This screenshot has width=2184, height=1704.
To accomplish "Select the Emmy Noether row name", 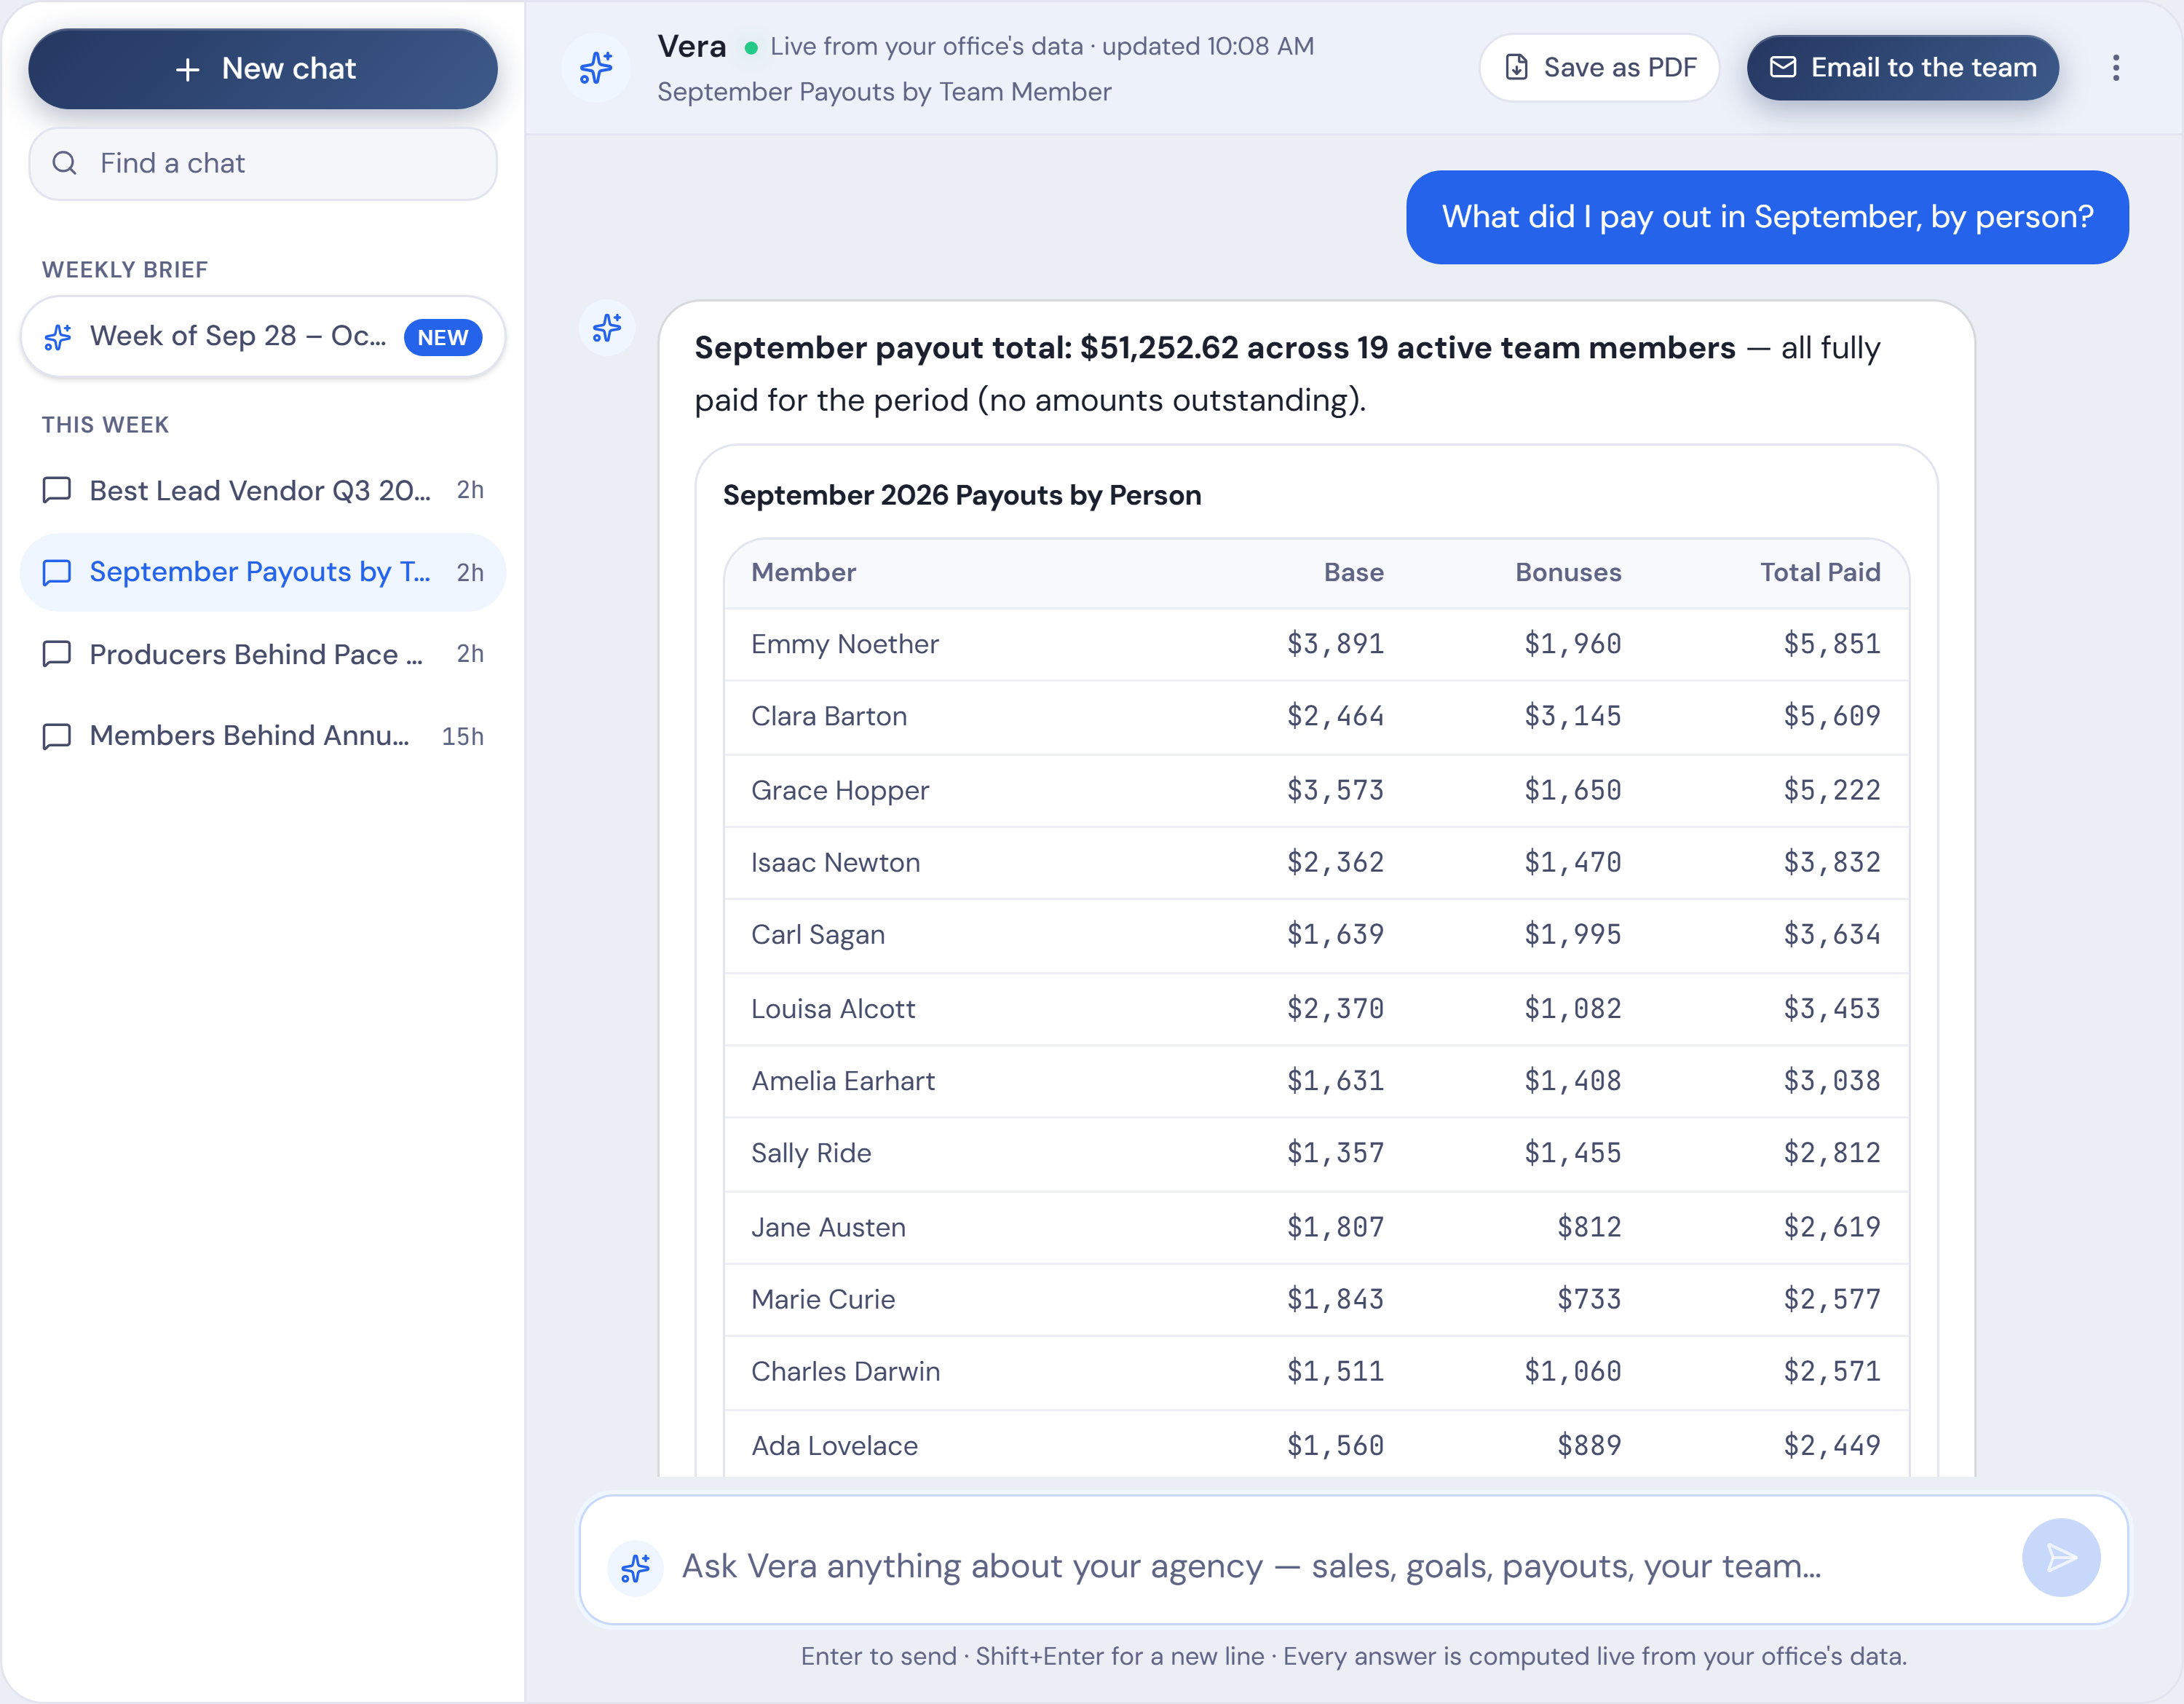I will (x=845, y=644).
